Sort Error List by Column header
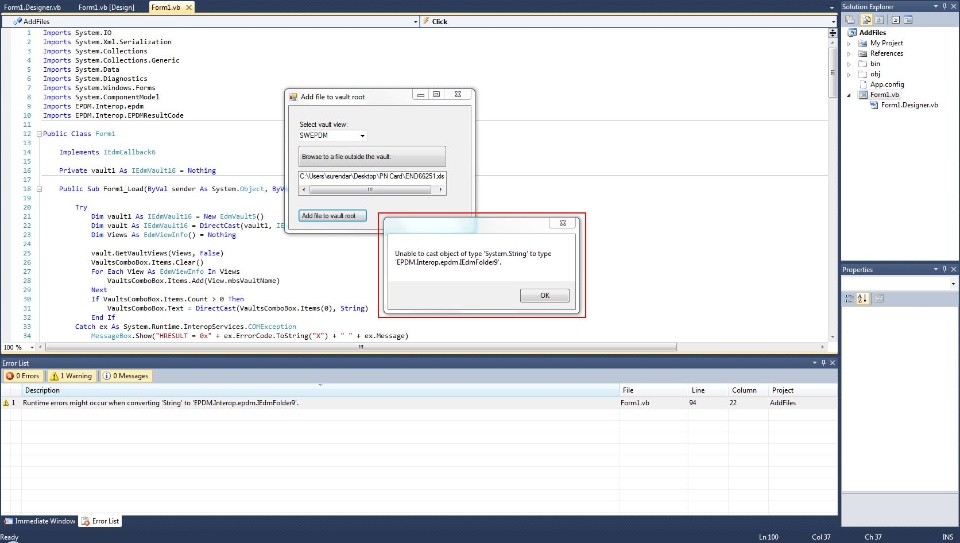 [x=749, y=390]
